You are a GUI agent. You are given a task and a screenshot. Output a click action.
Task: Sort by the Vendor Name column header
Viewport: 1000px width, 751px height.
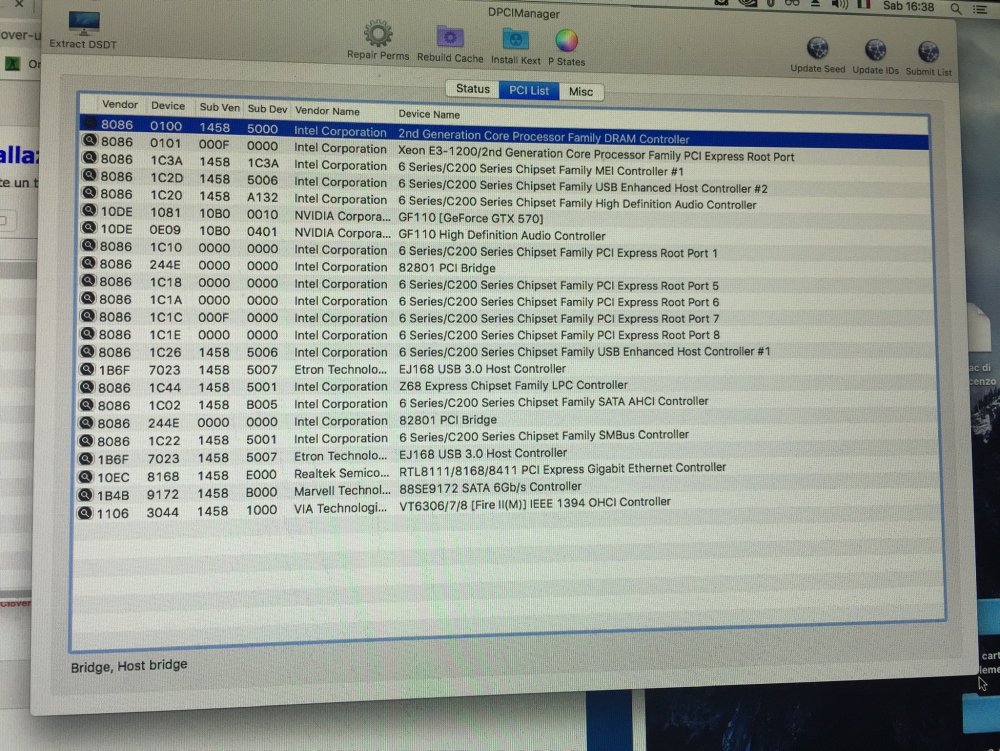(x=327, y=111)
